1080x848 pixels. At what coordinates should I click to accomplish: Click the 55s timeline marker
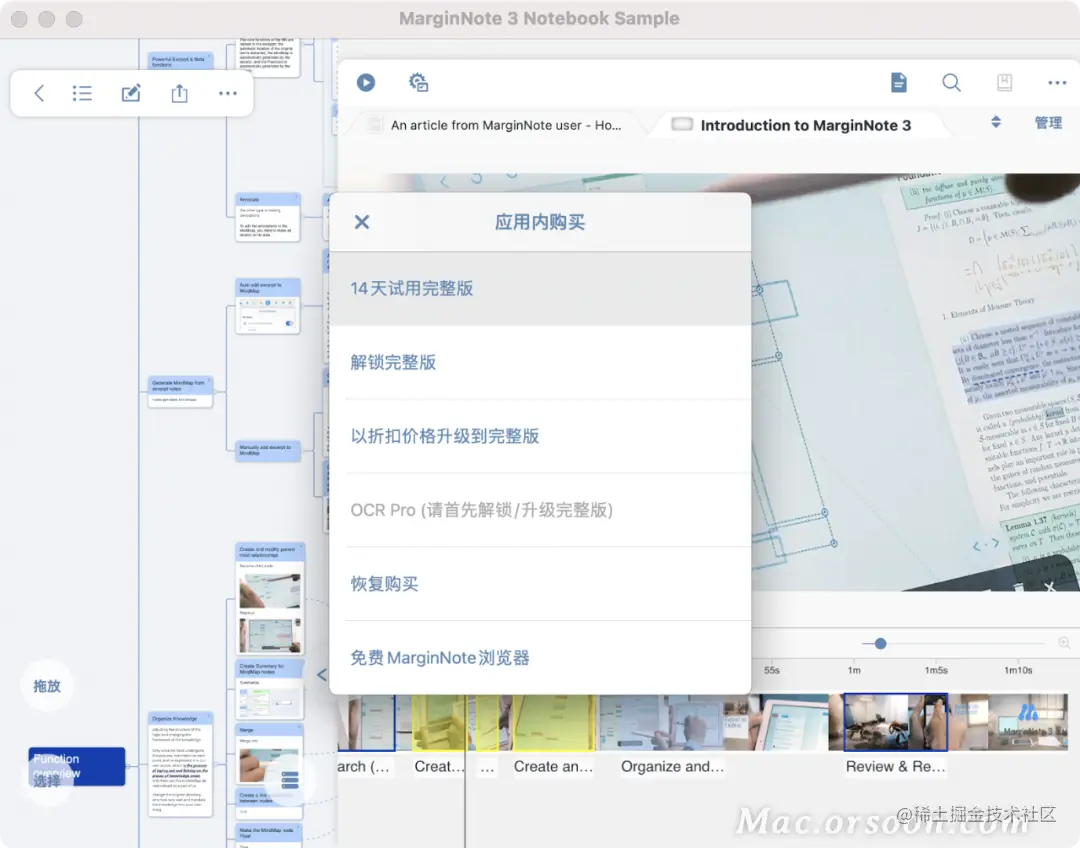pyautogui.click(x=771, y=670)
